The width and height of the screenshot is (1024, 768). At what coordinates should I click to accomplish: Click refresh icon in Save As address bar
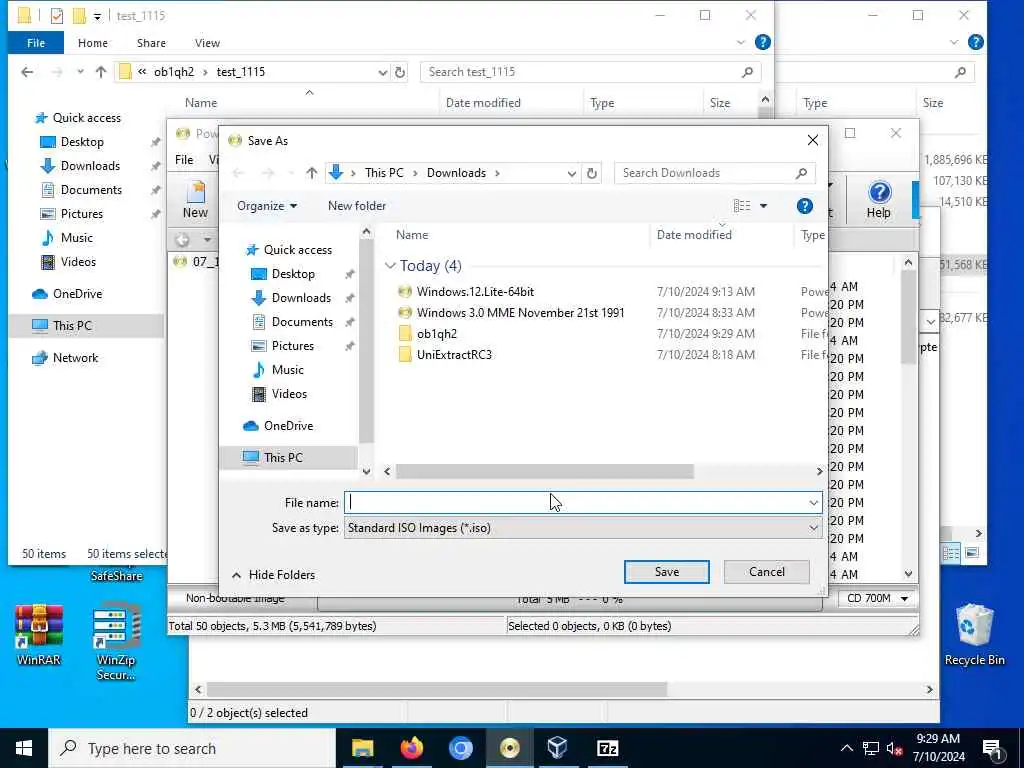pos(592,173)
